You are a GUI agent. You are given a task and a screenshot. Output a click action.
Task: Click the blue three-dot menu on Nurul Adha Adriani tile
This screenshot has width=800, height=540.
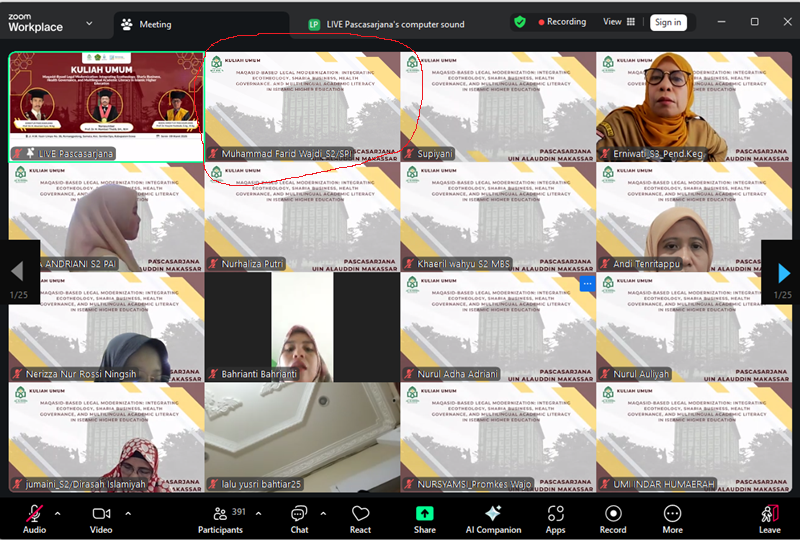pyautogui.click(x=587, y=284)
